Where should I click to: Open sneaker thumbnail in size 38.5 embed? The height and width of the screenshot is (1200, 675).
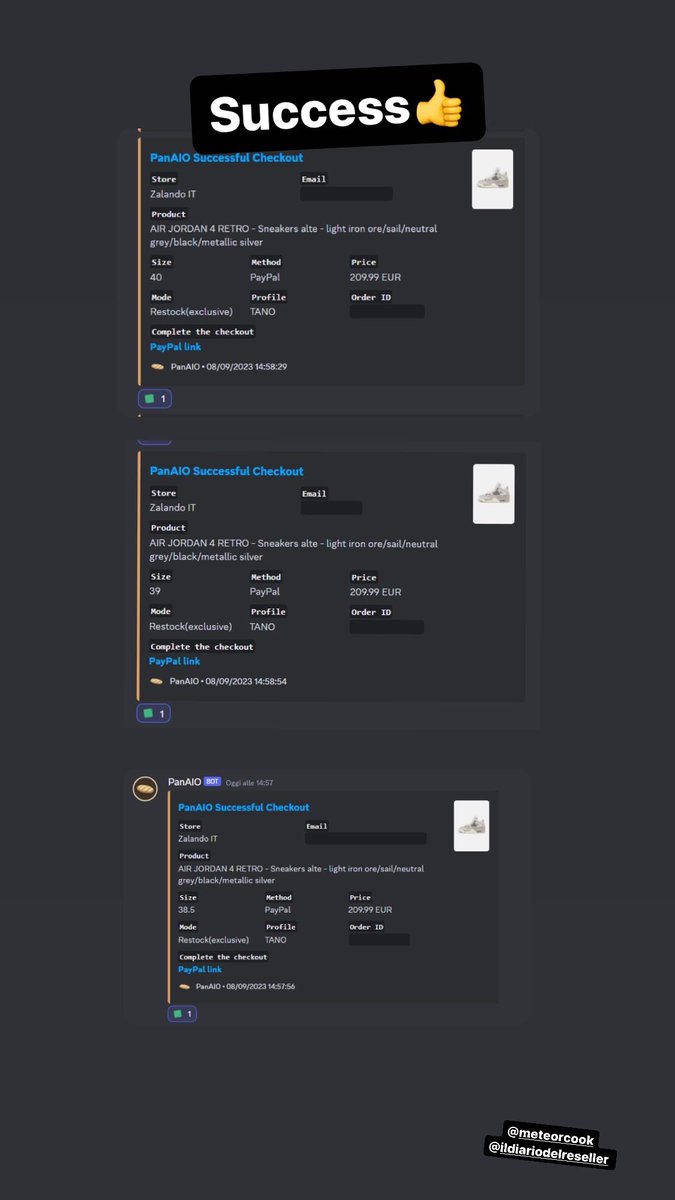tap(471, 826)
